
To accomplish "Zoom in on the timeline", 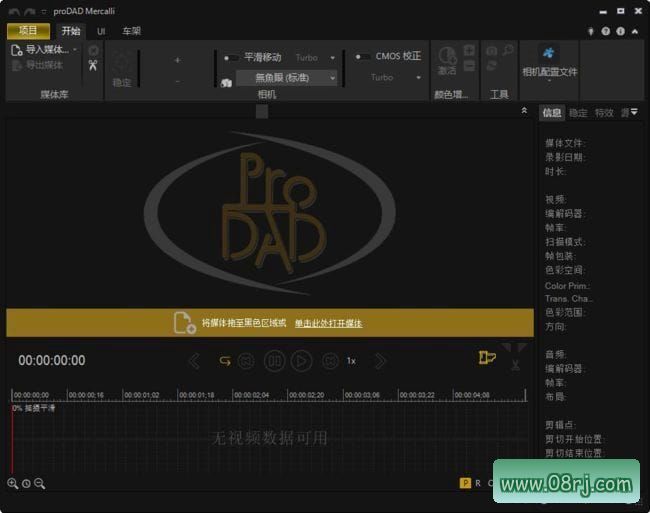I will [x=12, y=483].
